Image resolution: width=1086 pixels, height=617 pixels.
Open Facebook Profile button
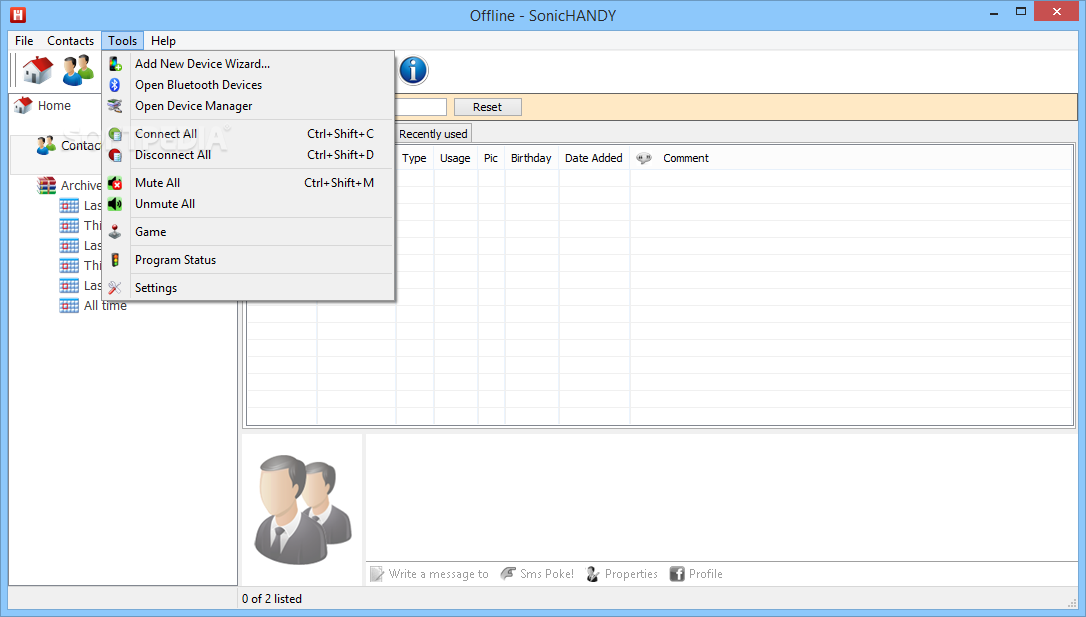pyautogui.click(x=696, y=573)
